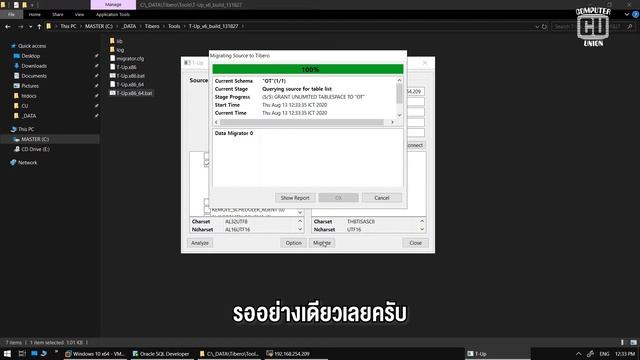Image resolution: width=640 pixels, height=360 pixels.
Task: Click the Option button in T-Up
Action: [293, 243]
